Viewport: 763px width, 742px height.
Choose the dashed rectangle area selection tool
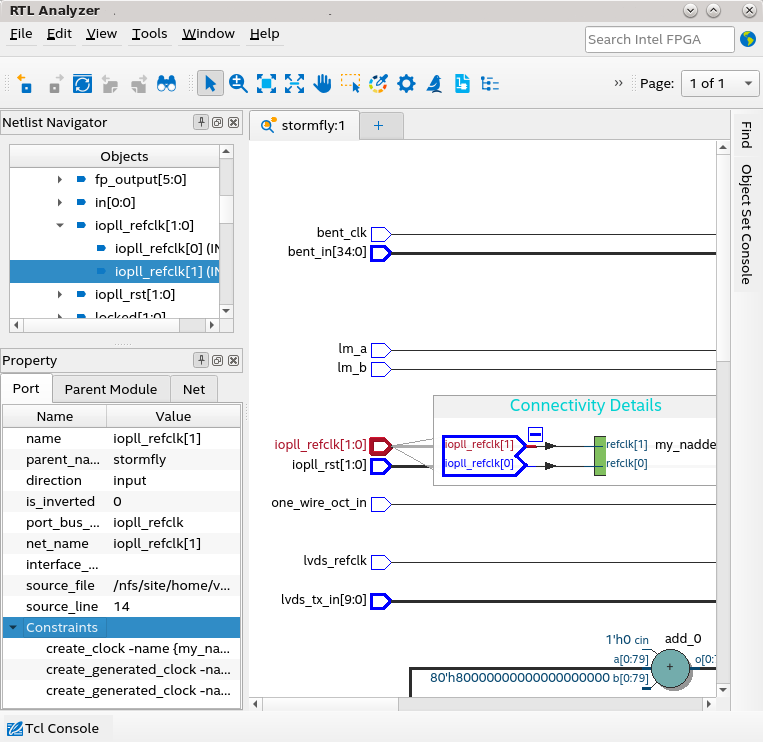[350, 84]
